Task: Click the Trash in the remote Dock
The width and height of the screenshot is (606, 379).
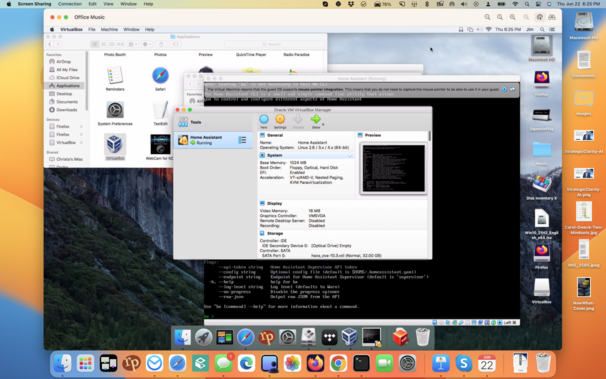Action: [x=422, y=337]
